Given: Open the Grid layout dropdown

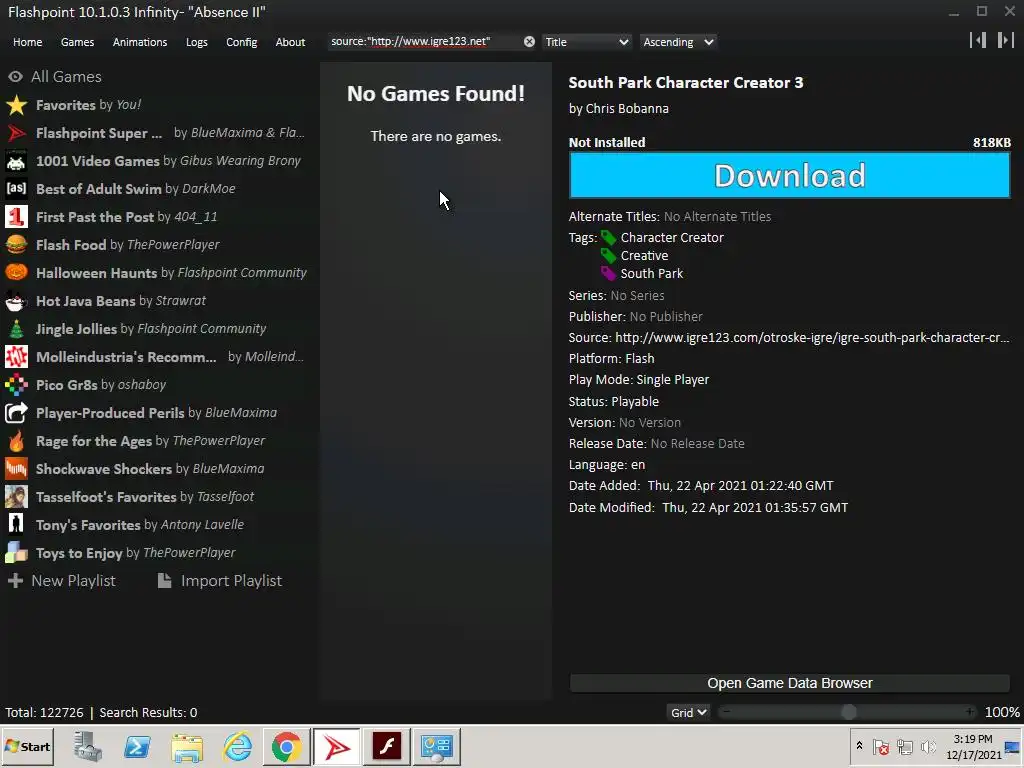Looking at the screenshot, I should pyautogui.click(x=688, y=712).
